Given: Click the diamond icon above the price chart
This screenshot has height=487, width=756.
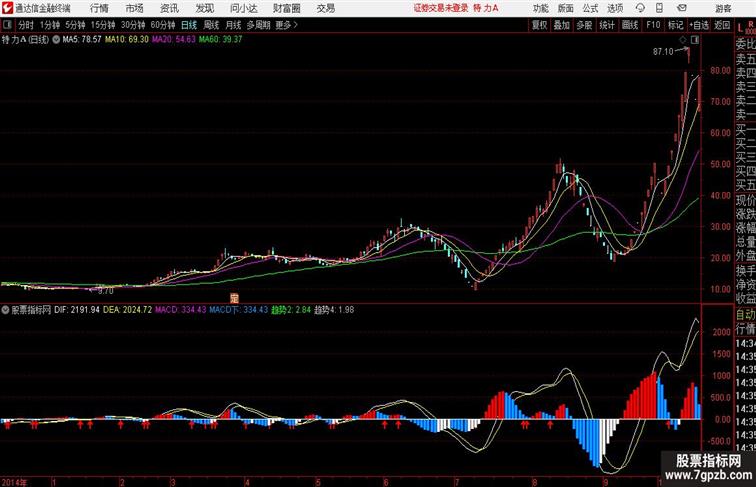Looking at the screenshot, I should pos(683,40).
